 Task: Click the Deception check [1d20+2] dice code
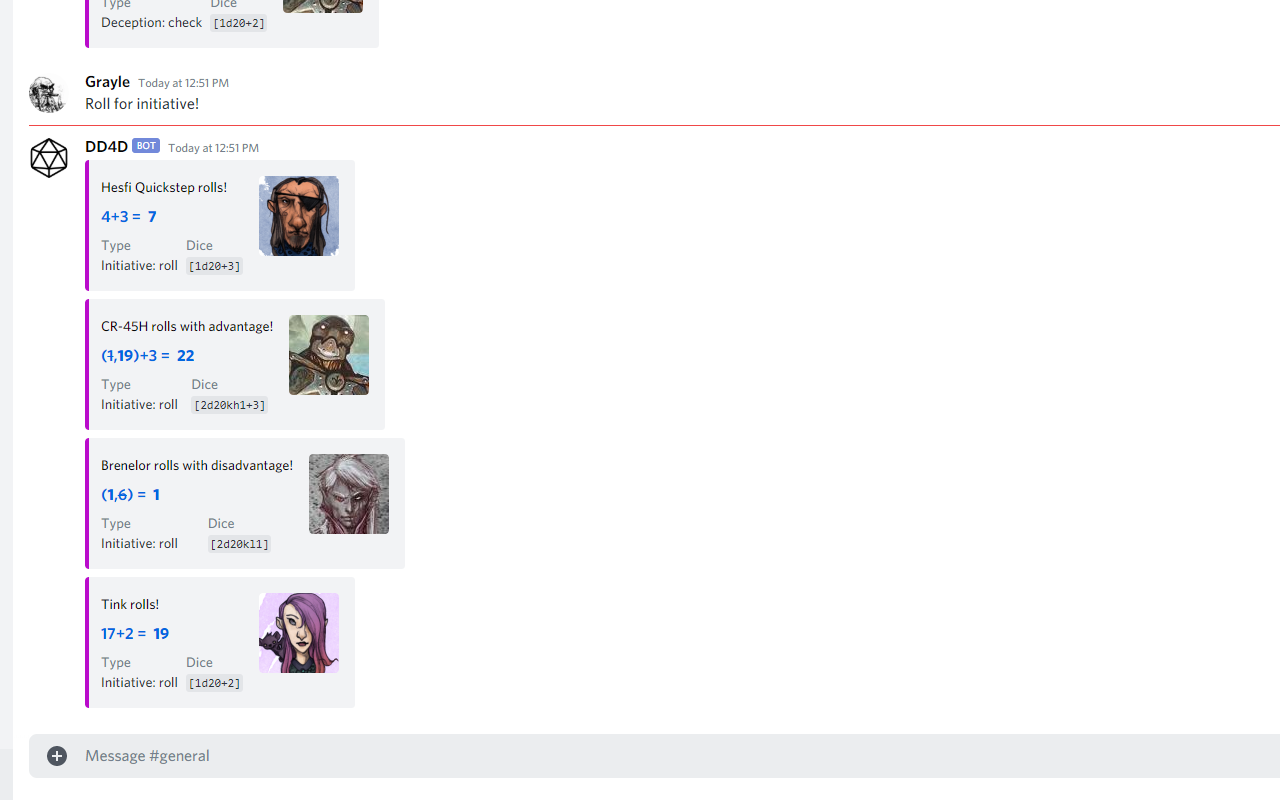239,23
